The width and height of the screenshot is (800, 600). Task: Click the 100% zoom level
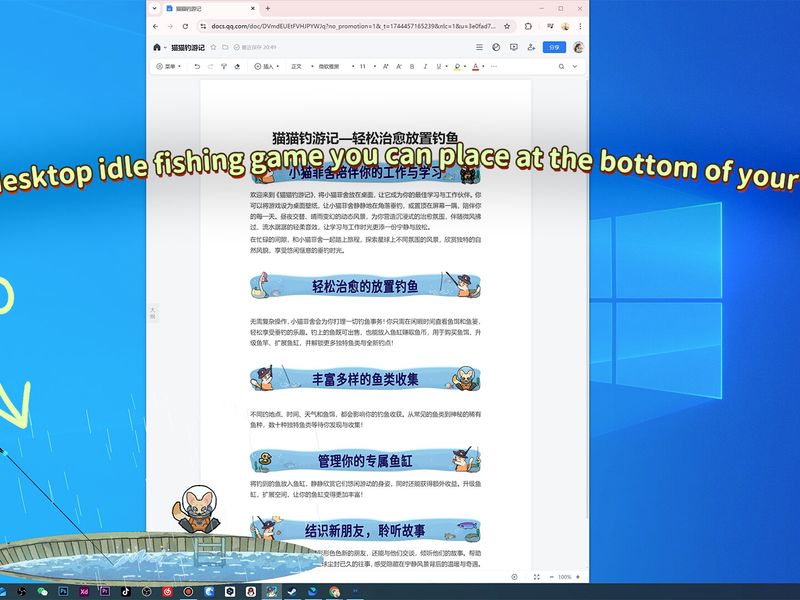point(564,577)
